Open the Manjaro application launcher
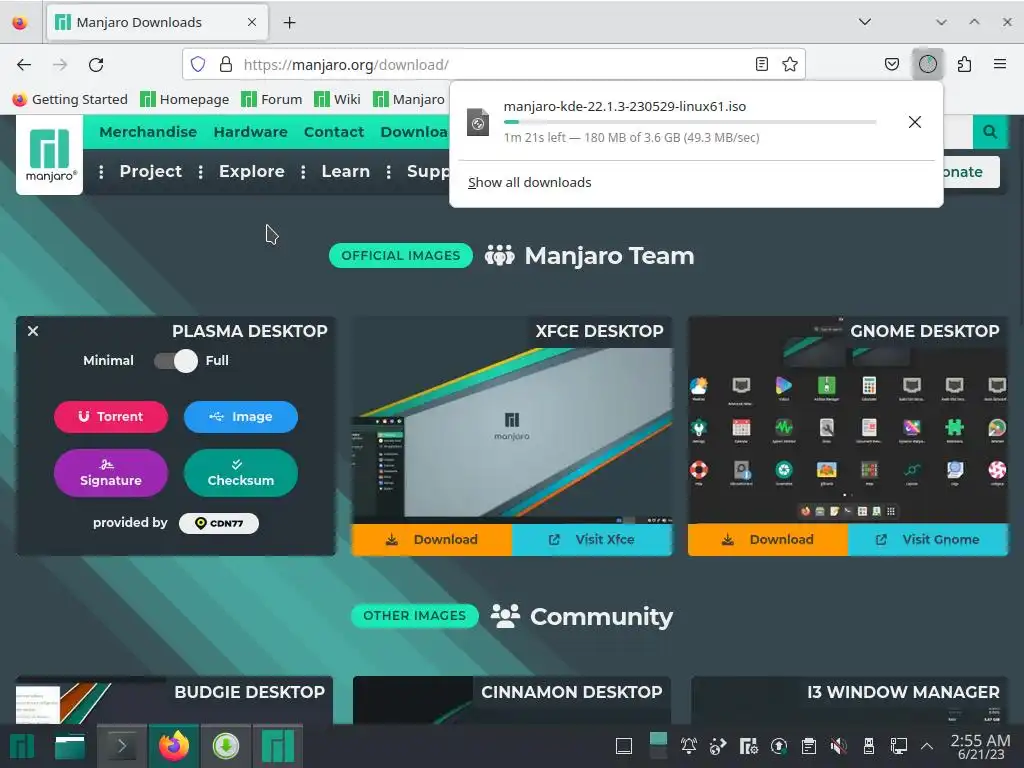 (x=22, y=746)
